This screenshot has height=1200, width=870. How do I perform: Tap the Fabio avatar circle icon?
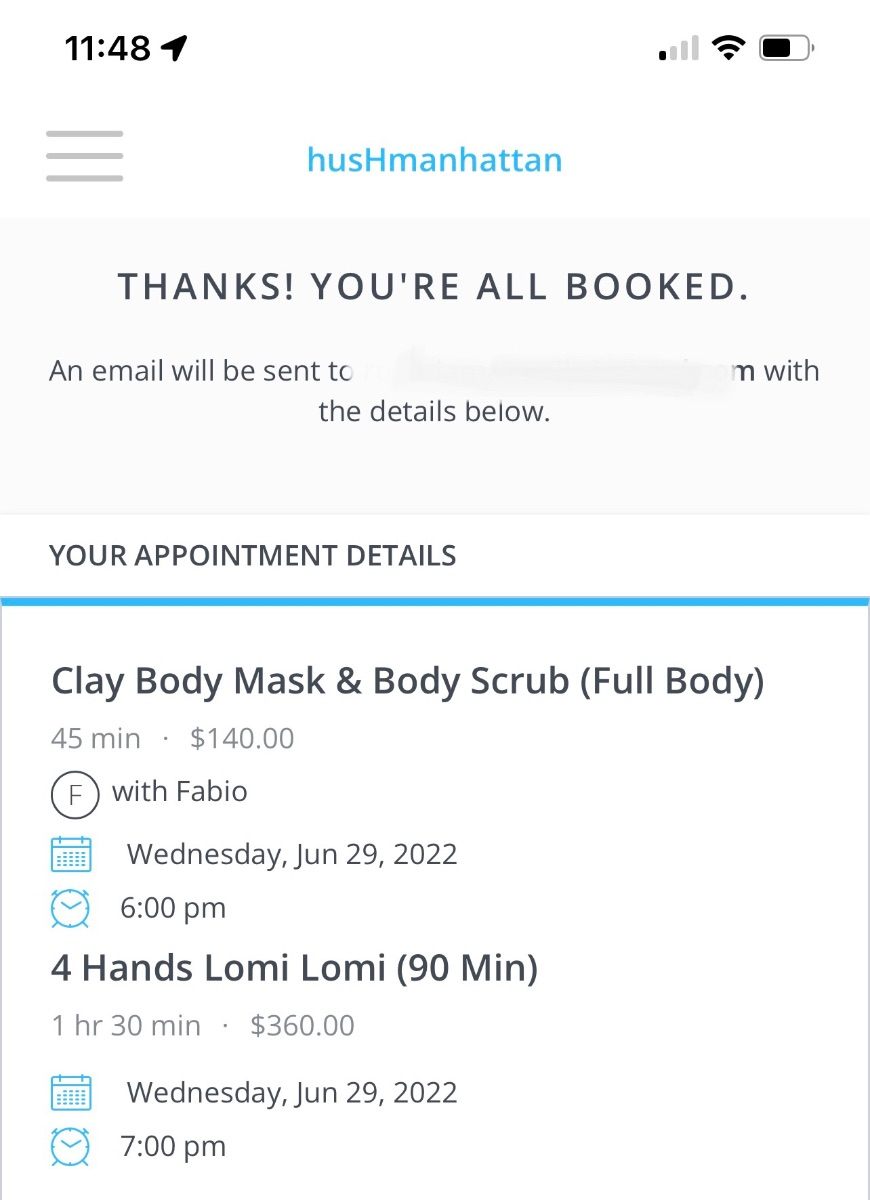(x=75, y=796)
